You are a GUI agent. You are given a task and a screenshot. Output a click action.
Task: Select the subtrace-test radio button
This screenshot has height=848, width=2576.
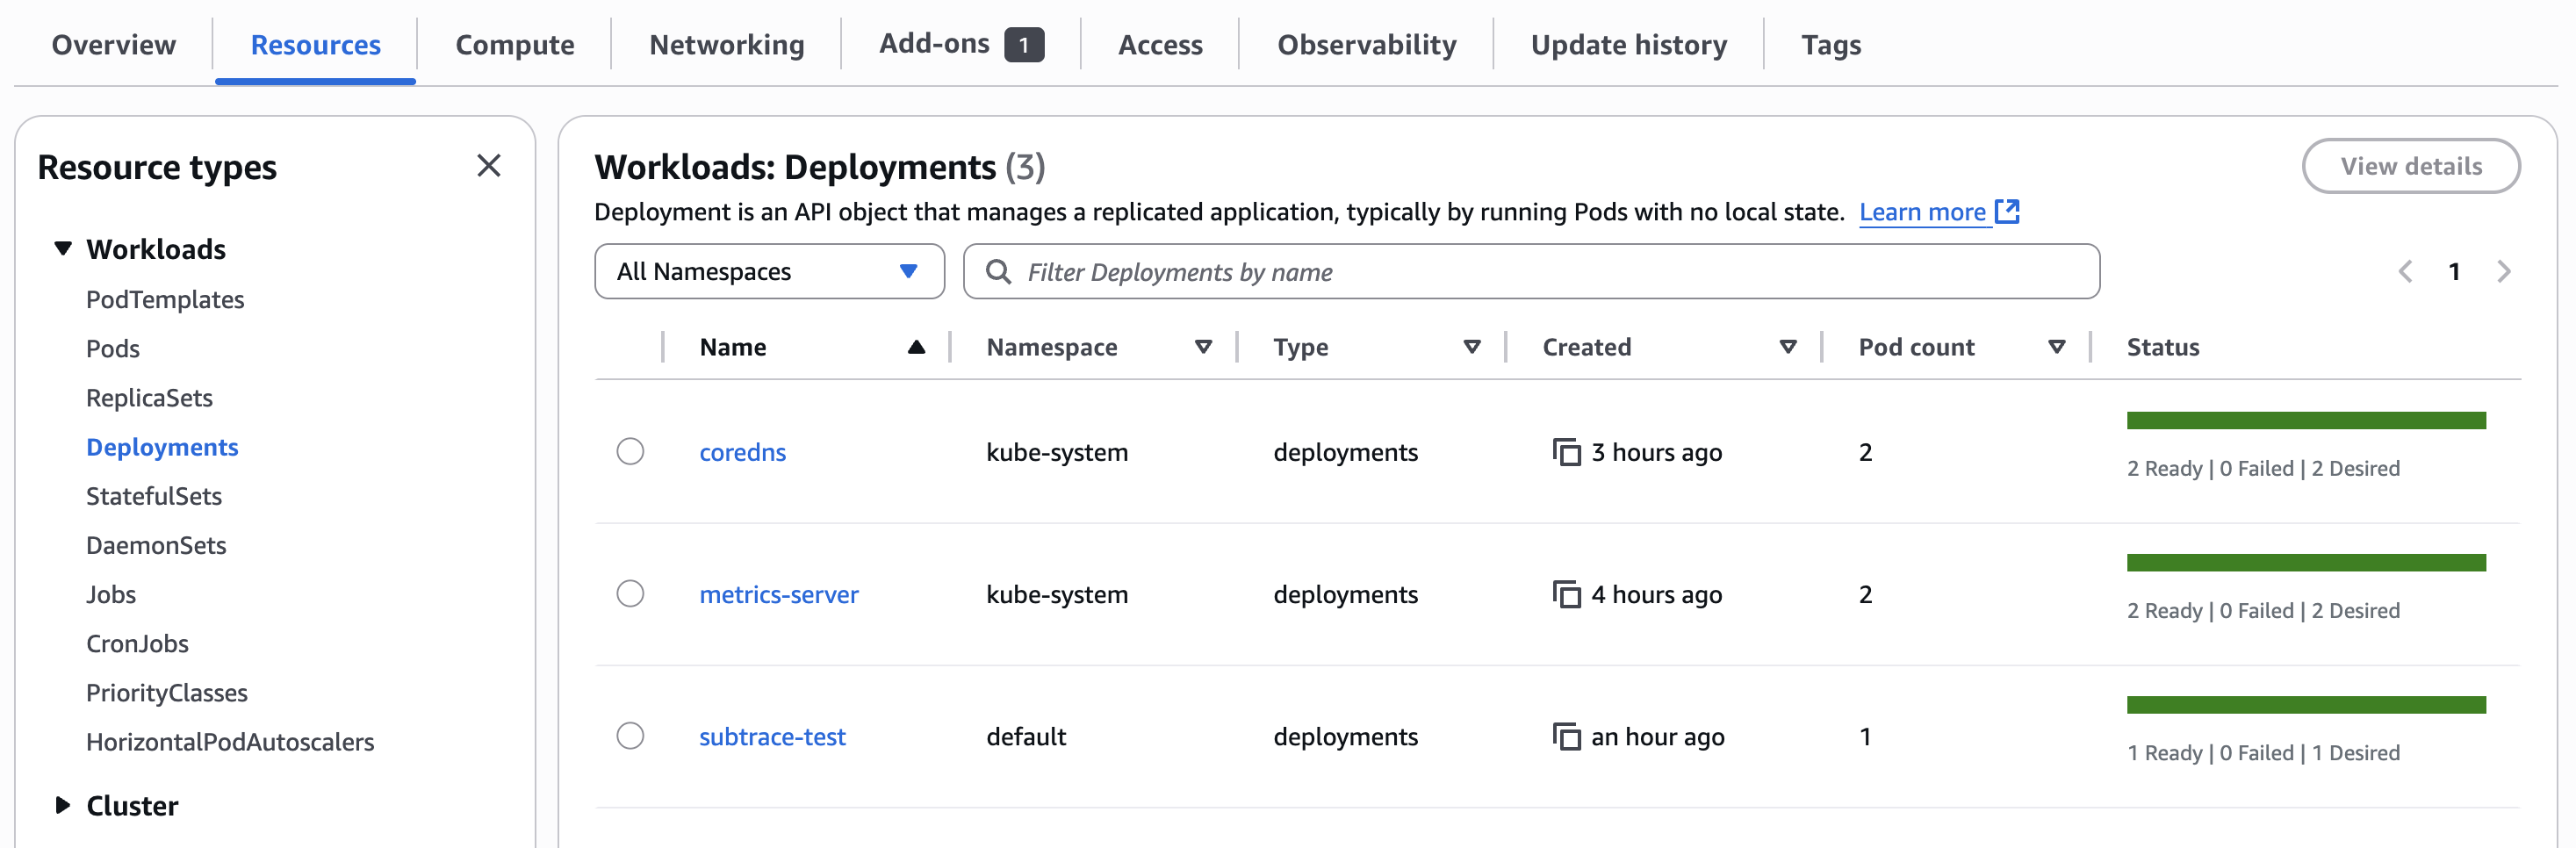[x=630, y=735]
